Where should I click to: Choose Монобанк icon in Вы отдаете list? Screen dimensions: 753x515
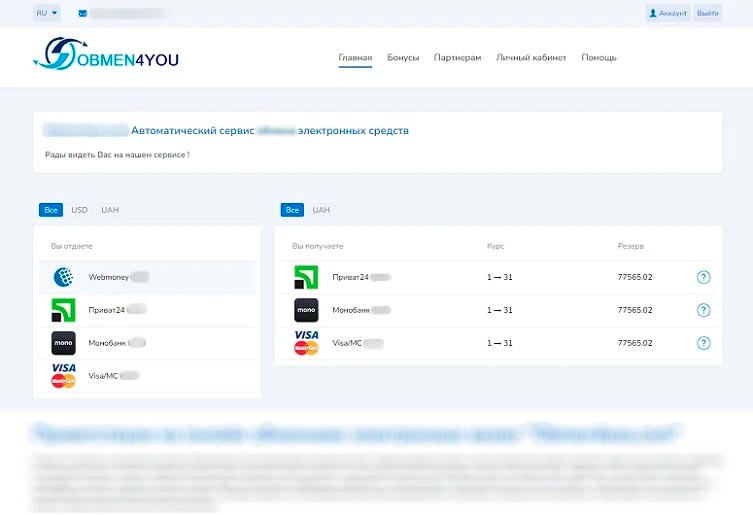tap(63, 343)
